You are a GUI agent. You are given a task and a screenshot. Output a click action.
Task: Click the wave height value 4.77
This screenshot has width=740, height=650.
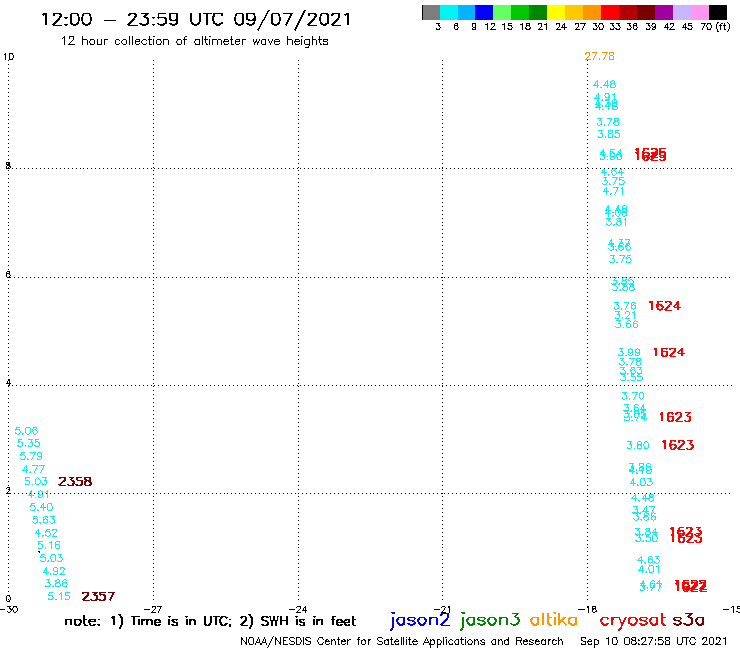pyautogui.click(x=34, y=469)
